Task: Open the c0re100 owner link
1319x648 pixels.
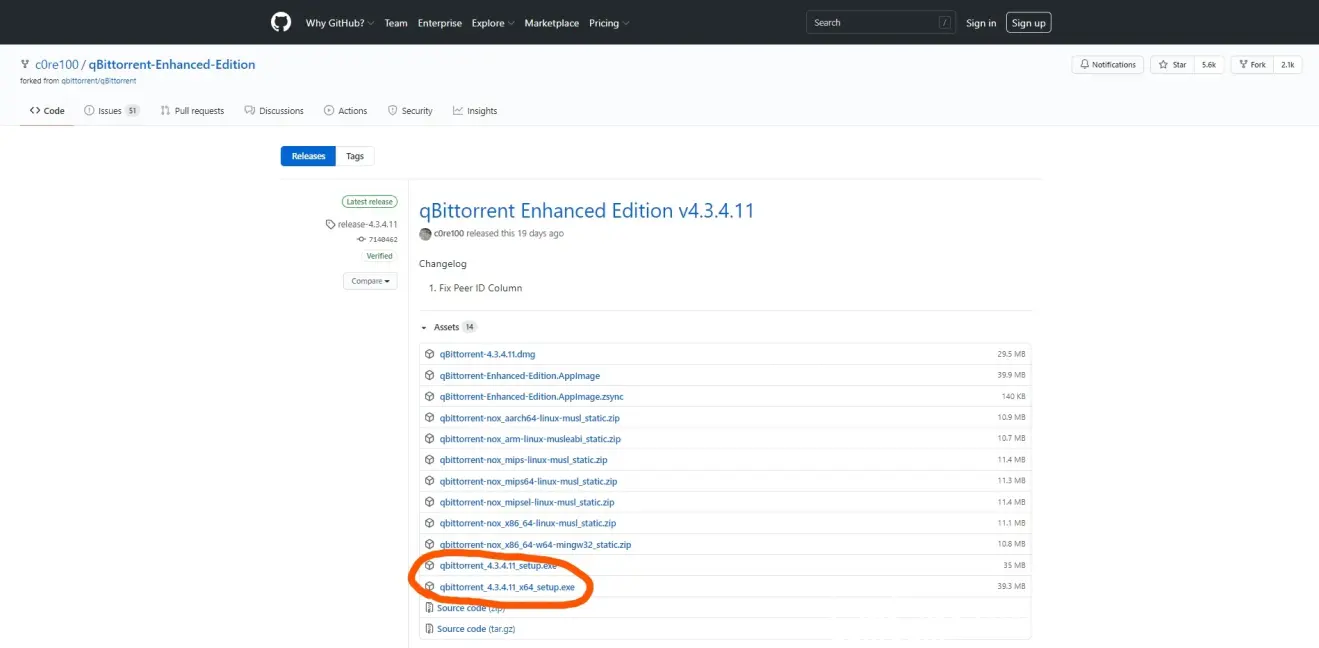Action: tap(56, 64)
